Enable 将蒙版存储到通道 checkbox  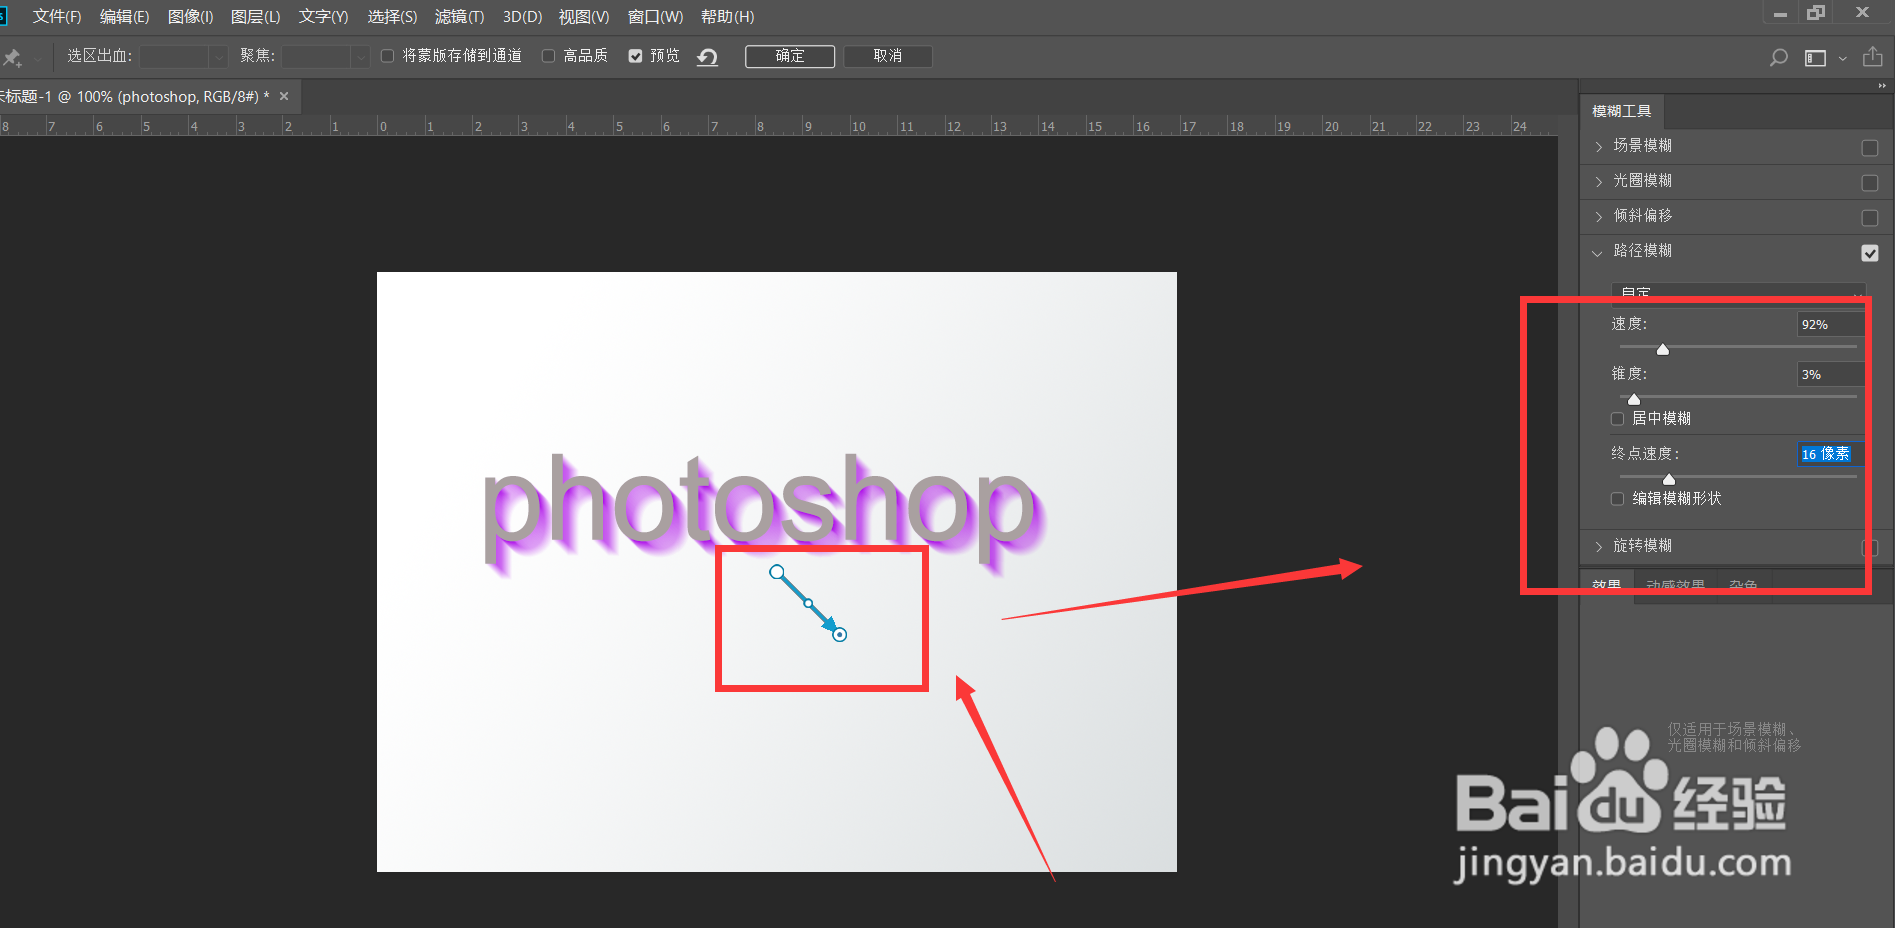tap(388, 56)
